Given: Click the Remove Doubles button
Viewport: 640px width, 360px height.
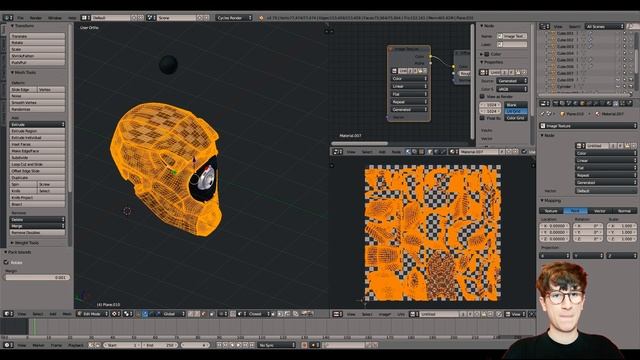Looking at the screenshot, I should click(37, 233).
